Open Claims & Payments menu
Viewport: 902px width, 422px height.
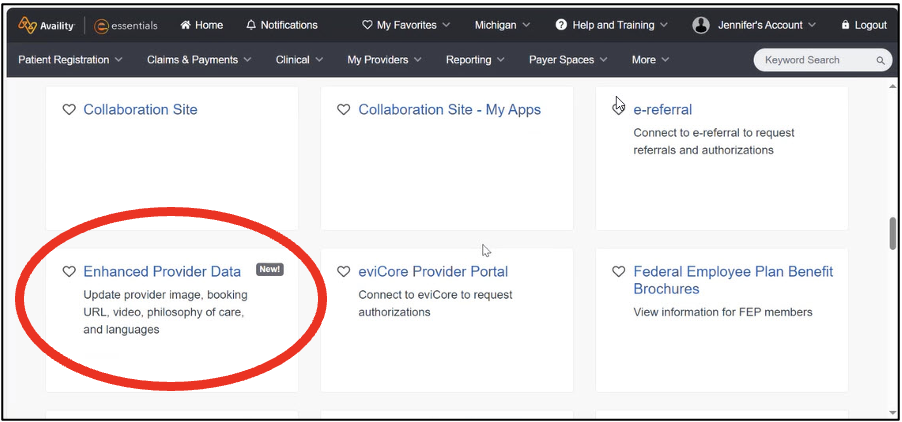pos(199,60)
